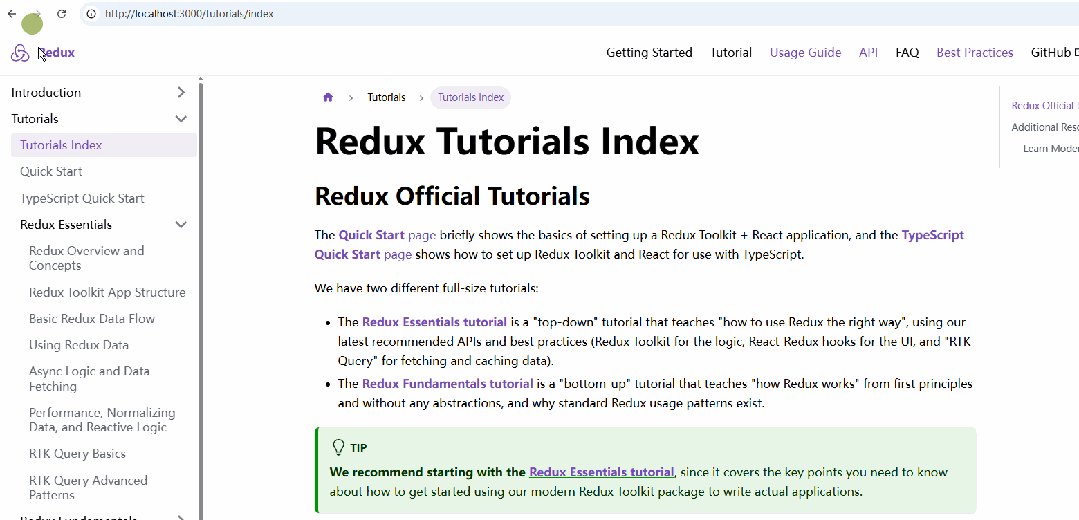Open Performance, Normalizing Data page
This screenshot has width=1079, height=520.
click(102, 420)
